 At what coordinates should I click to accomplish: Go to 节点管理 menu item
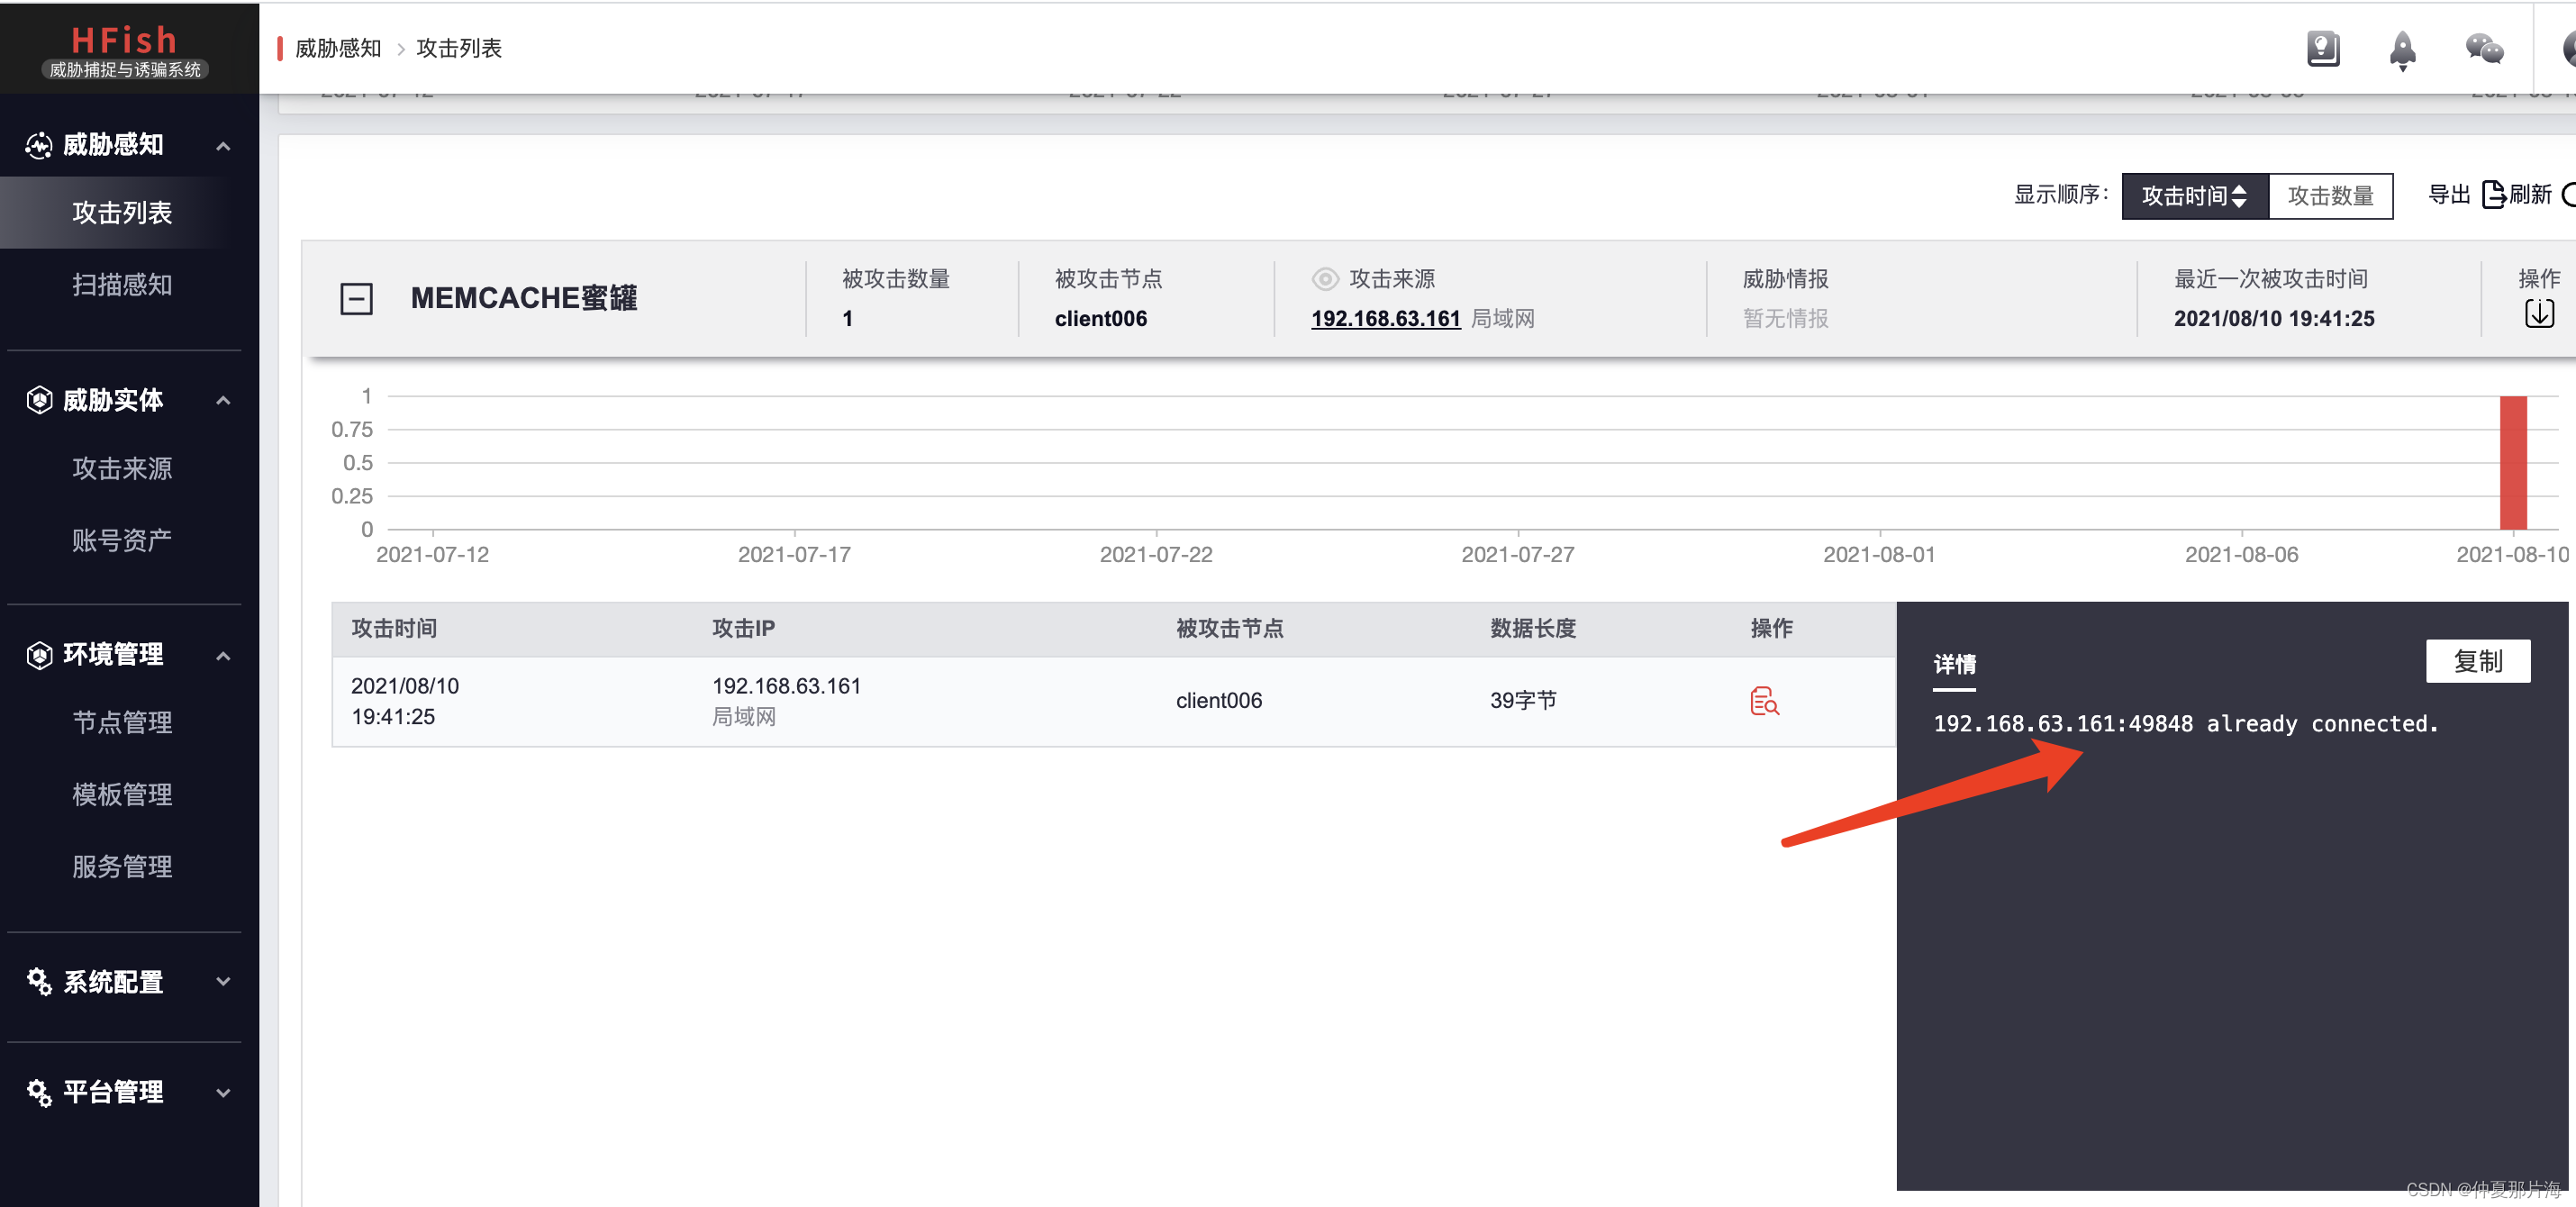122,722
